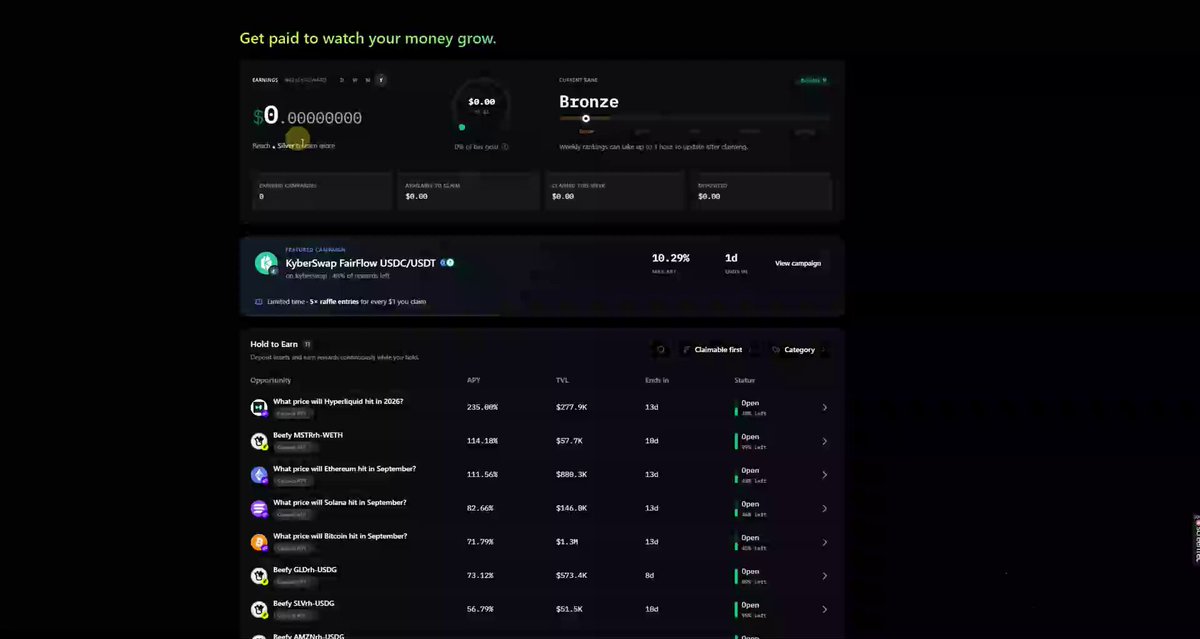This screenshot has height=639, width=1200.
Task: Sort by the TVL column header
Action: pyautogui.click(x=562, y=380)
